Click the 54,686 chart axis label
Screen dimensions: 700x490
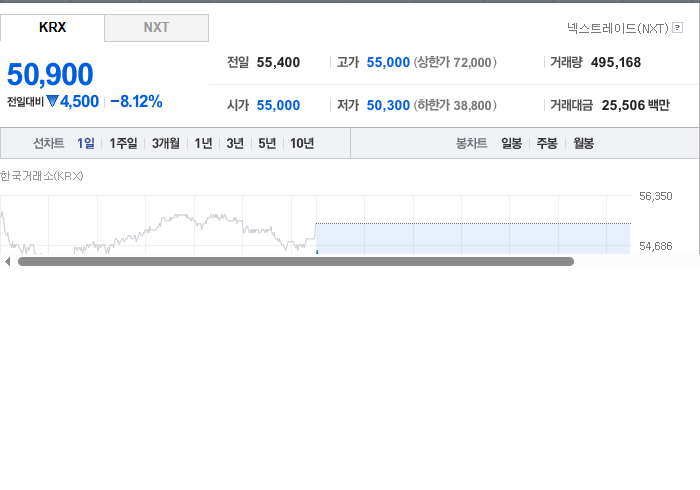tap(655, 246)
